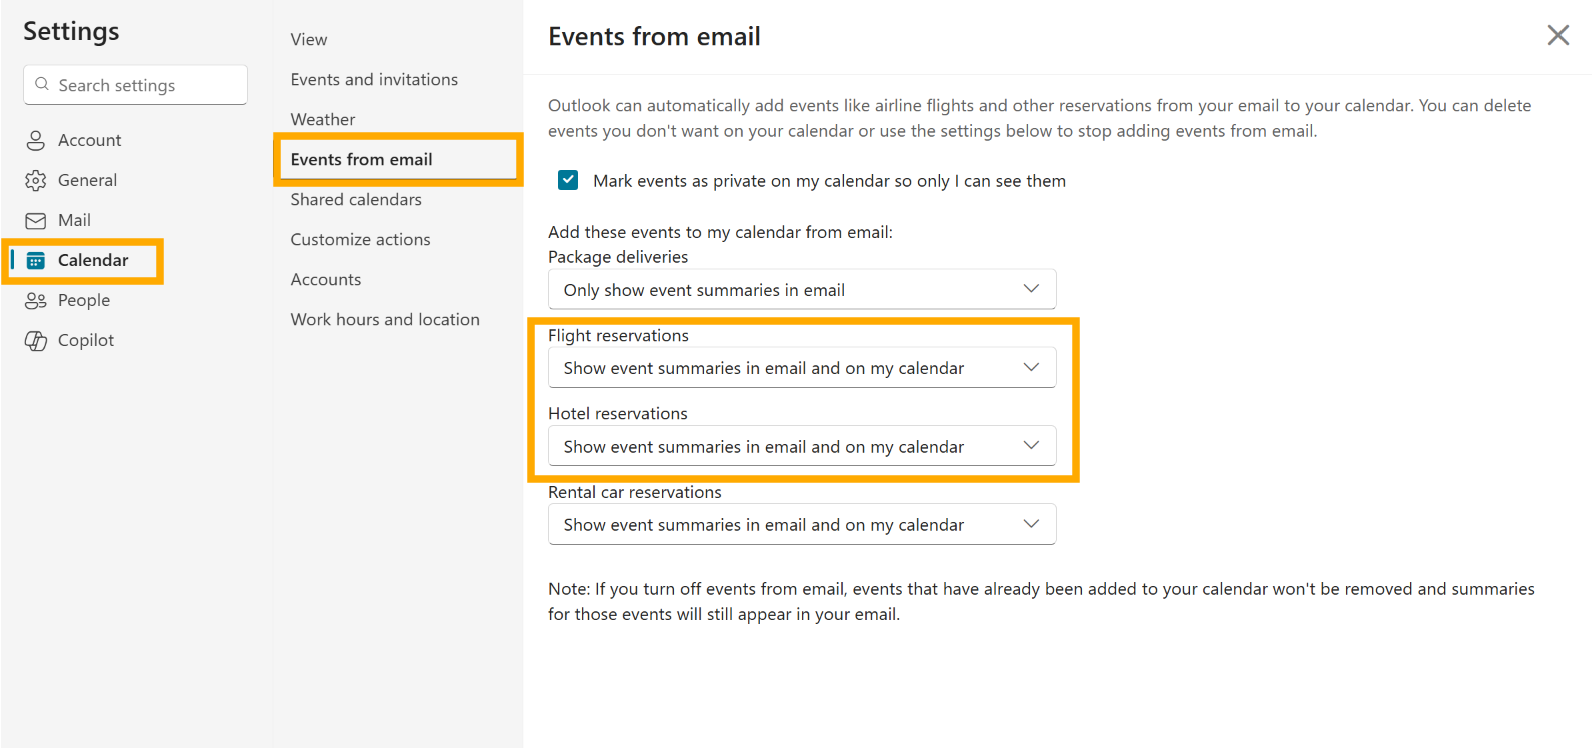Click the search magnifier icon

click(42, 85)
